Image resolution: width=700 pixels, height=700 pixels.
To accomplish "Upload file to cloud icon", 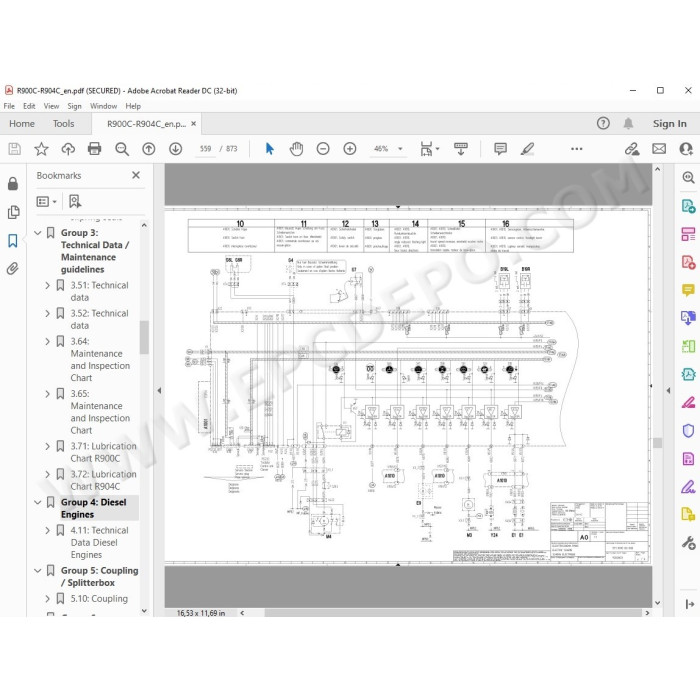I will pyautogui.click(x=68, y=149).
